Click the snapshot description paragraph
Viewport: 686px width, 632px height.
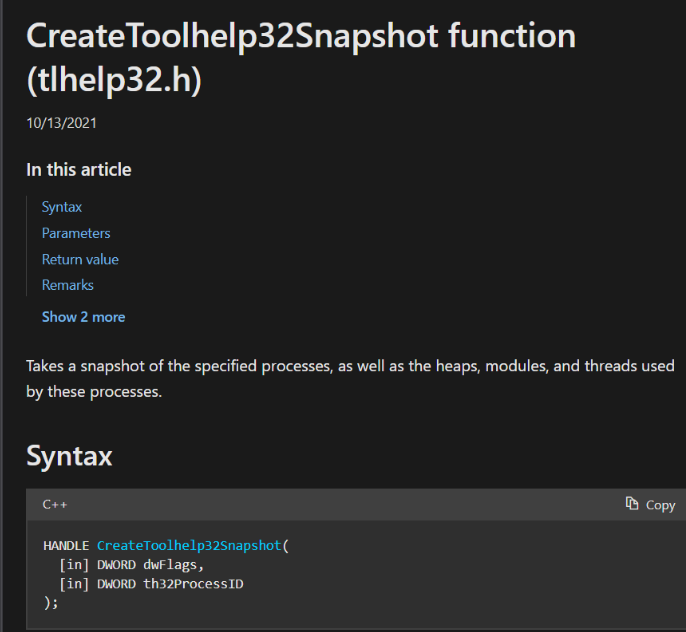[350, 378]
